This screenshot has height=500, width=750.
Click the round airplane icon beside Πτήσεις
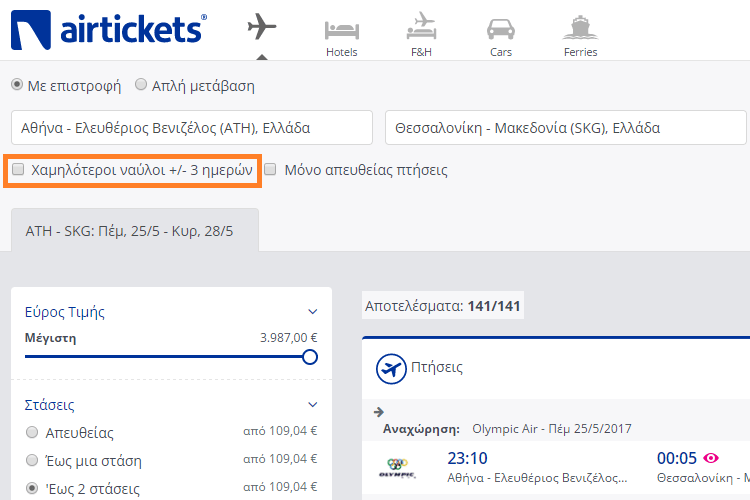coord(391,369)
